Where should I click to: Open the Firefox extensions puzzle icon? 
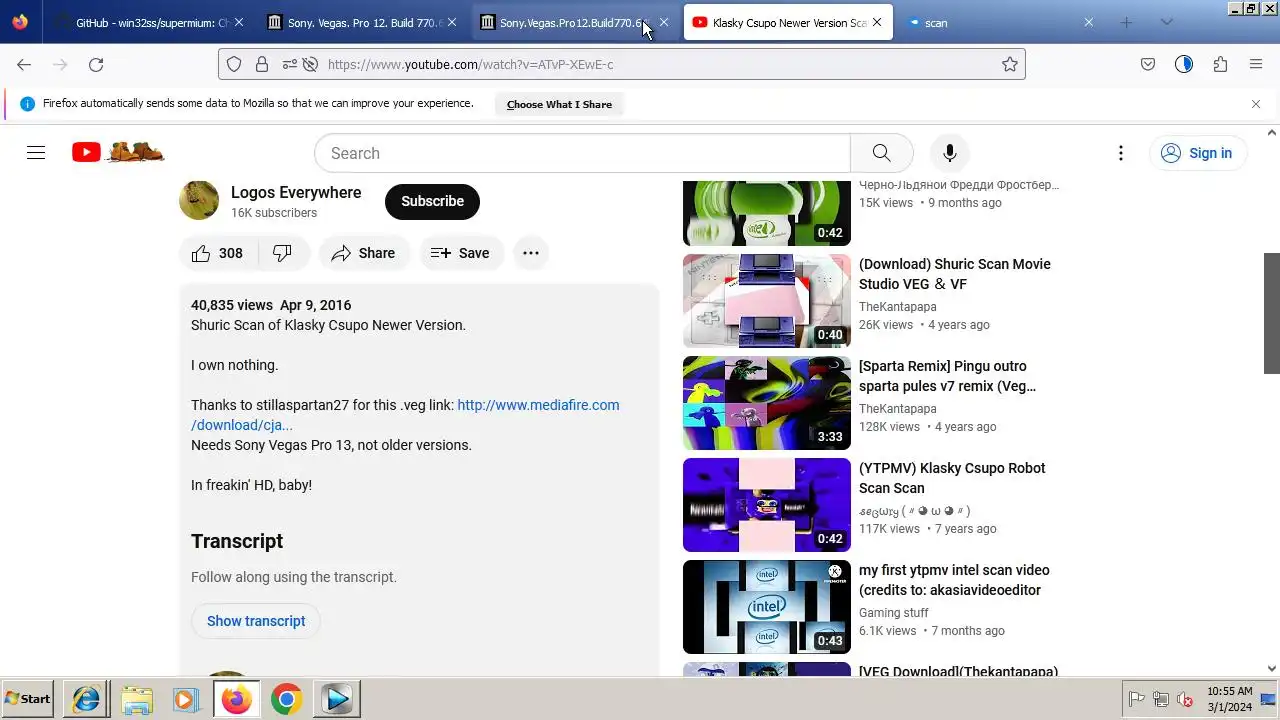click(x=1220, y=64)
